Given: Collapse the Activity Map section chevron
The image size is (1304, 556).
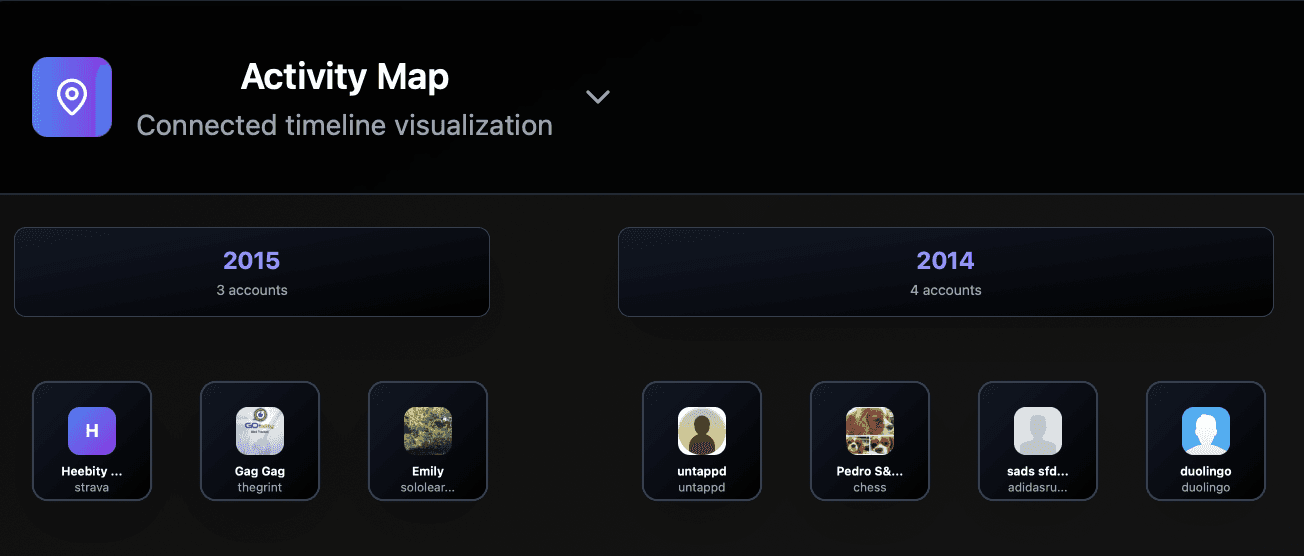Looking at the screenshot, I should tap(598, 97).
